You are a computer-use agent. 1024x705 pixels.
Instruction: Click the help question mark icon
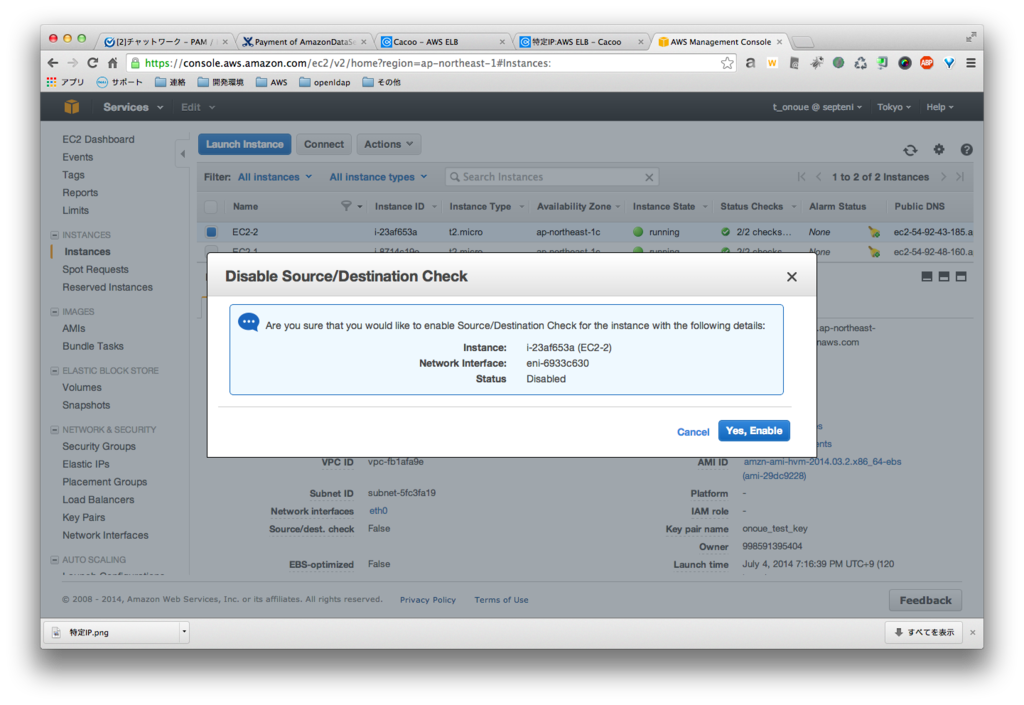click(x=967, y=149)
